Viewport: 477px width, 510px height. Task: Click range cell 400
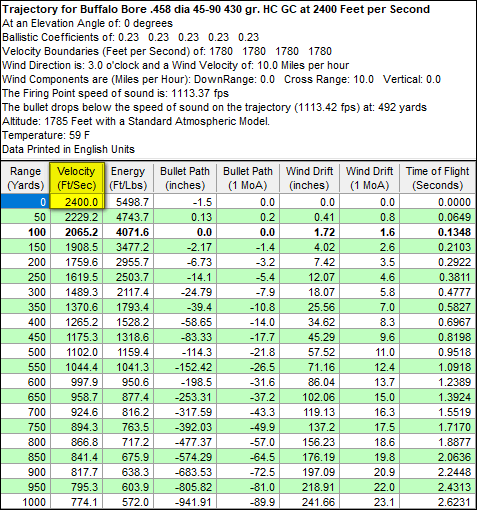25,322
